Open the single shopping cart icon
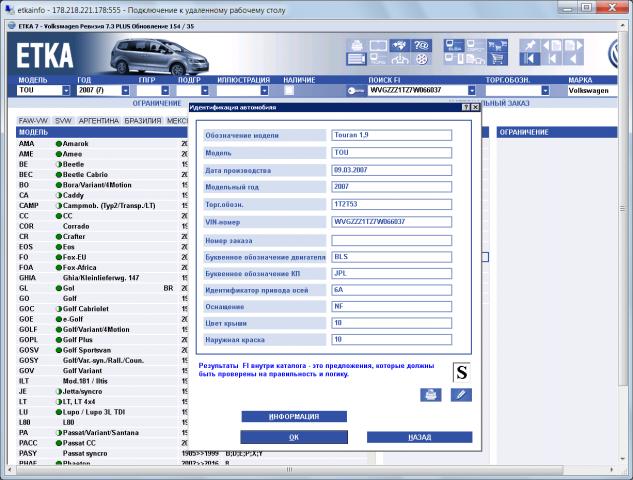Viewport: 633px width, 480px height. tap(497, 59)
